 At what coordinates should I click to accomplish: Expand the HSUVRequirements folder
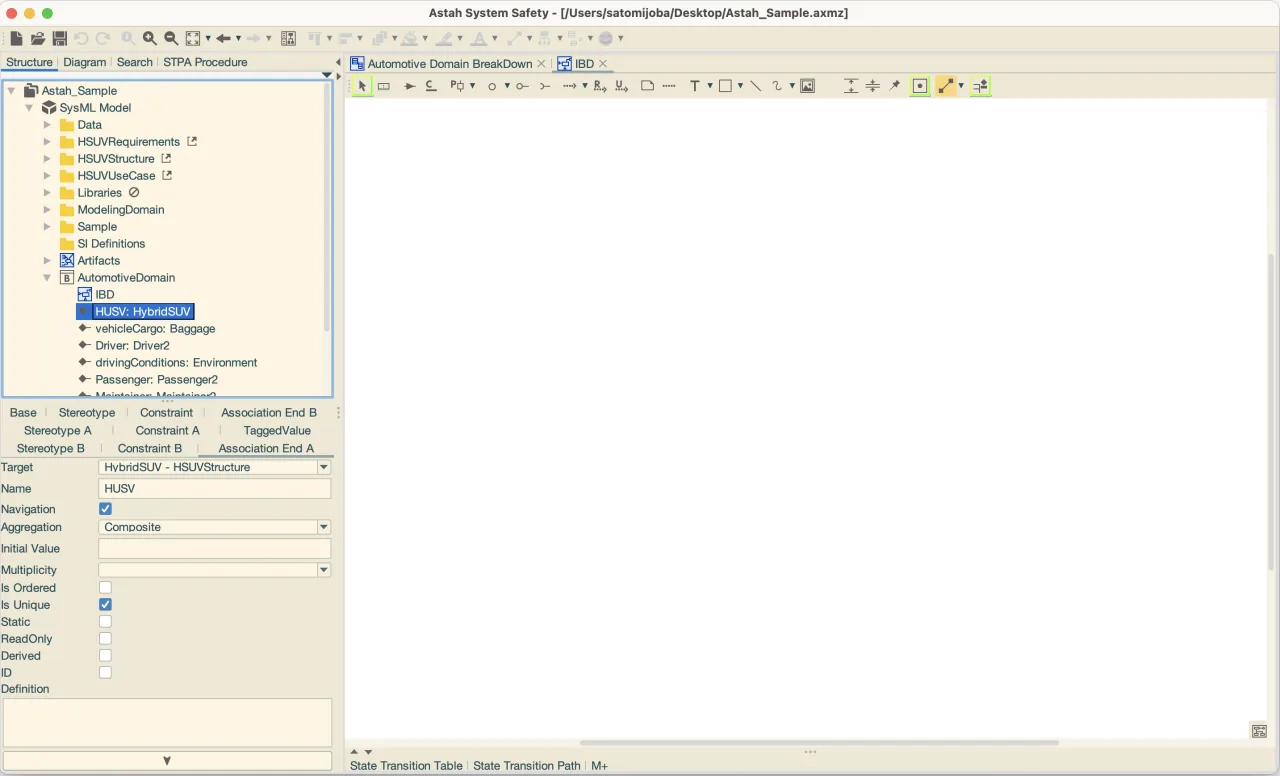coord(47,142)
